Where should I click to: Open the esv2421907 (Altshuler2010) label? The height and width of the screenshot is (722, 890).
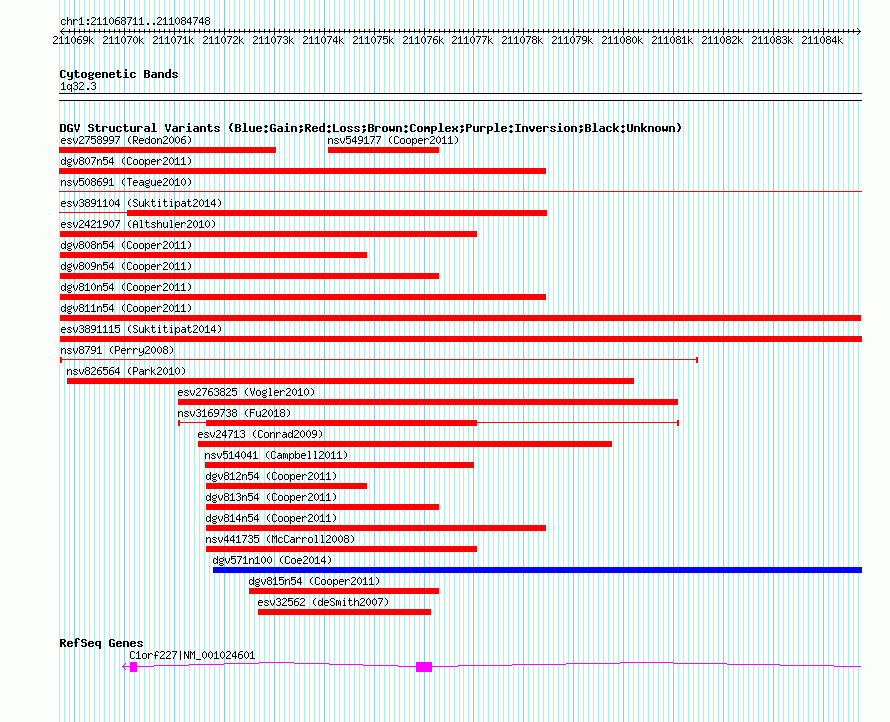tap(138, 224)
